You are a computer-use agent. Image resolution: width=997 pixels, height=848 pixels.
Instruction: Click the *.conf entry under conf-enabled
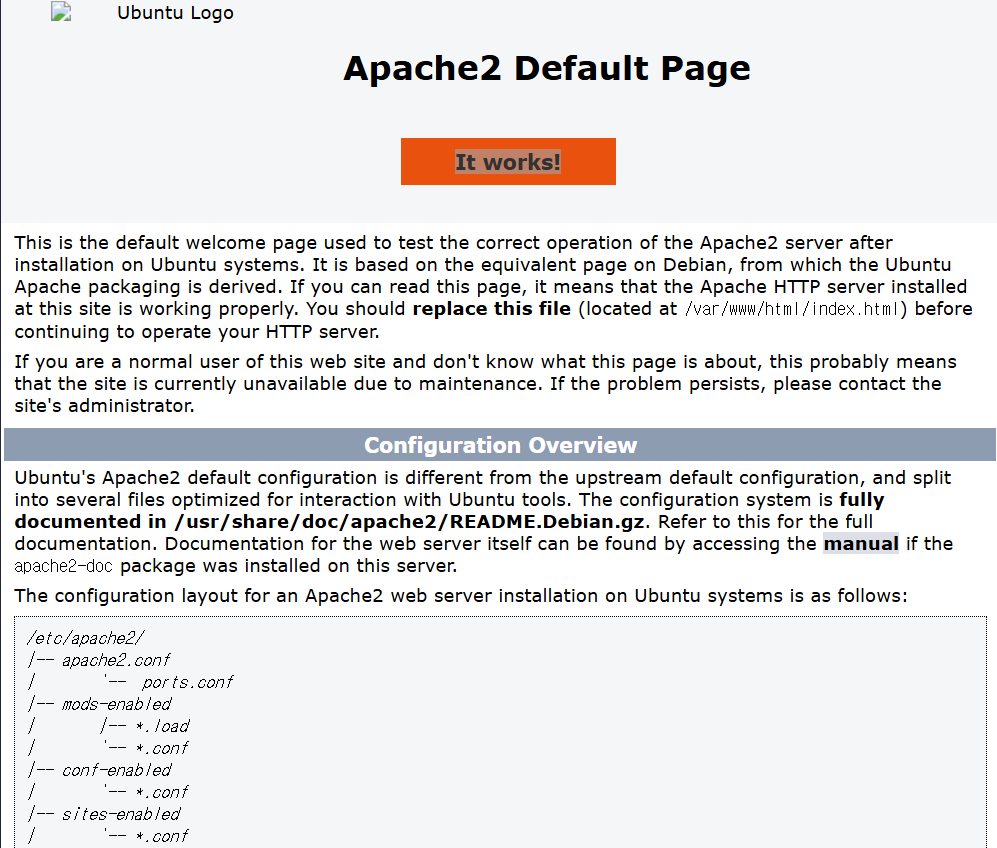(162, 793)
